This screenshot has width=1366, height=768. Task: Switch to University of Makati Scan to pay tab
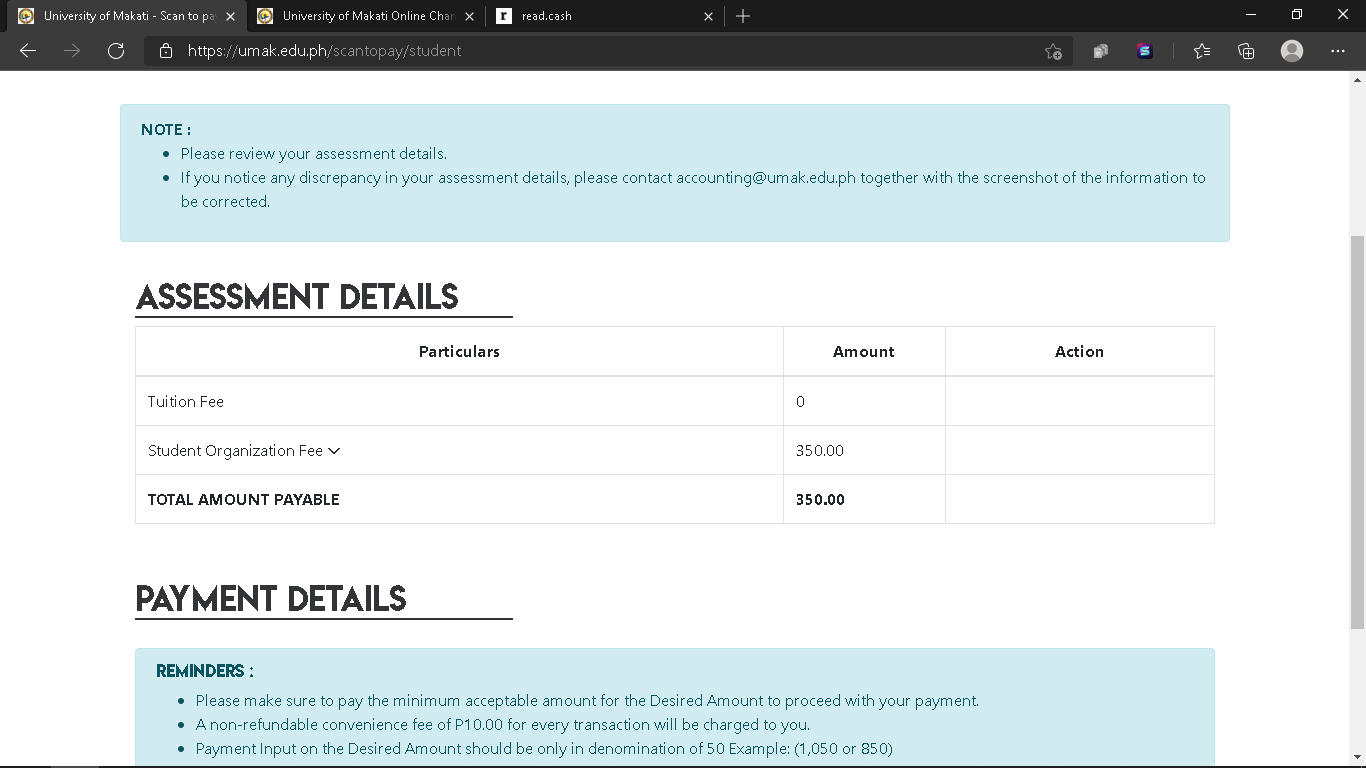[125, 16]
